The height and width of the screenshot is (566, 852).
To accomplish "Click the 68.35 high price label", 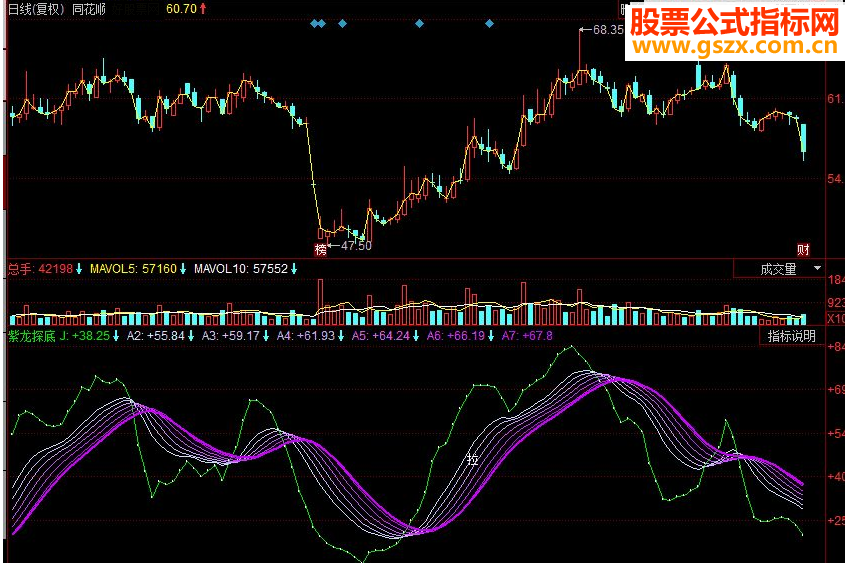I will (609, 30).
